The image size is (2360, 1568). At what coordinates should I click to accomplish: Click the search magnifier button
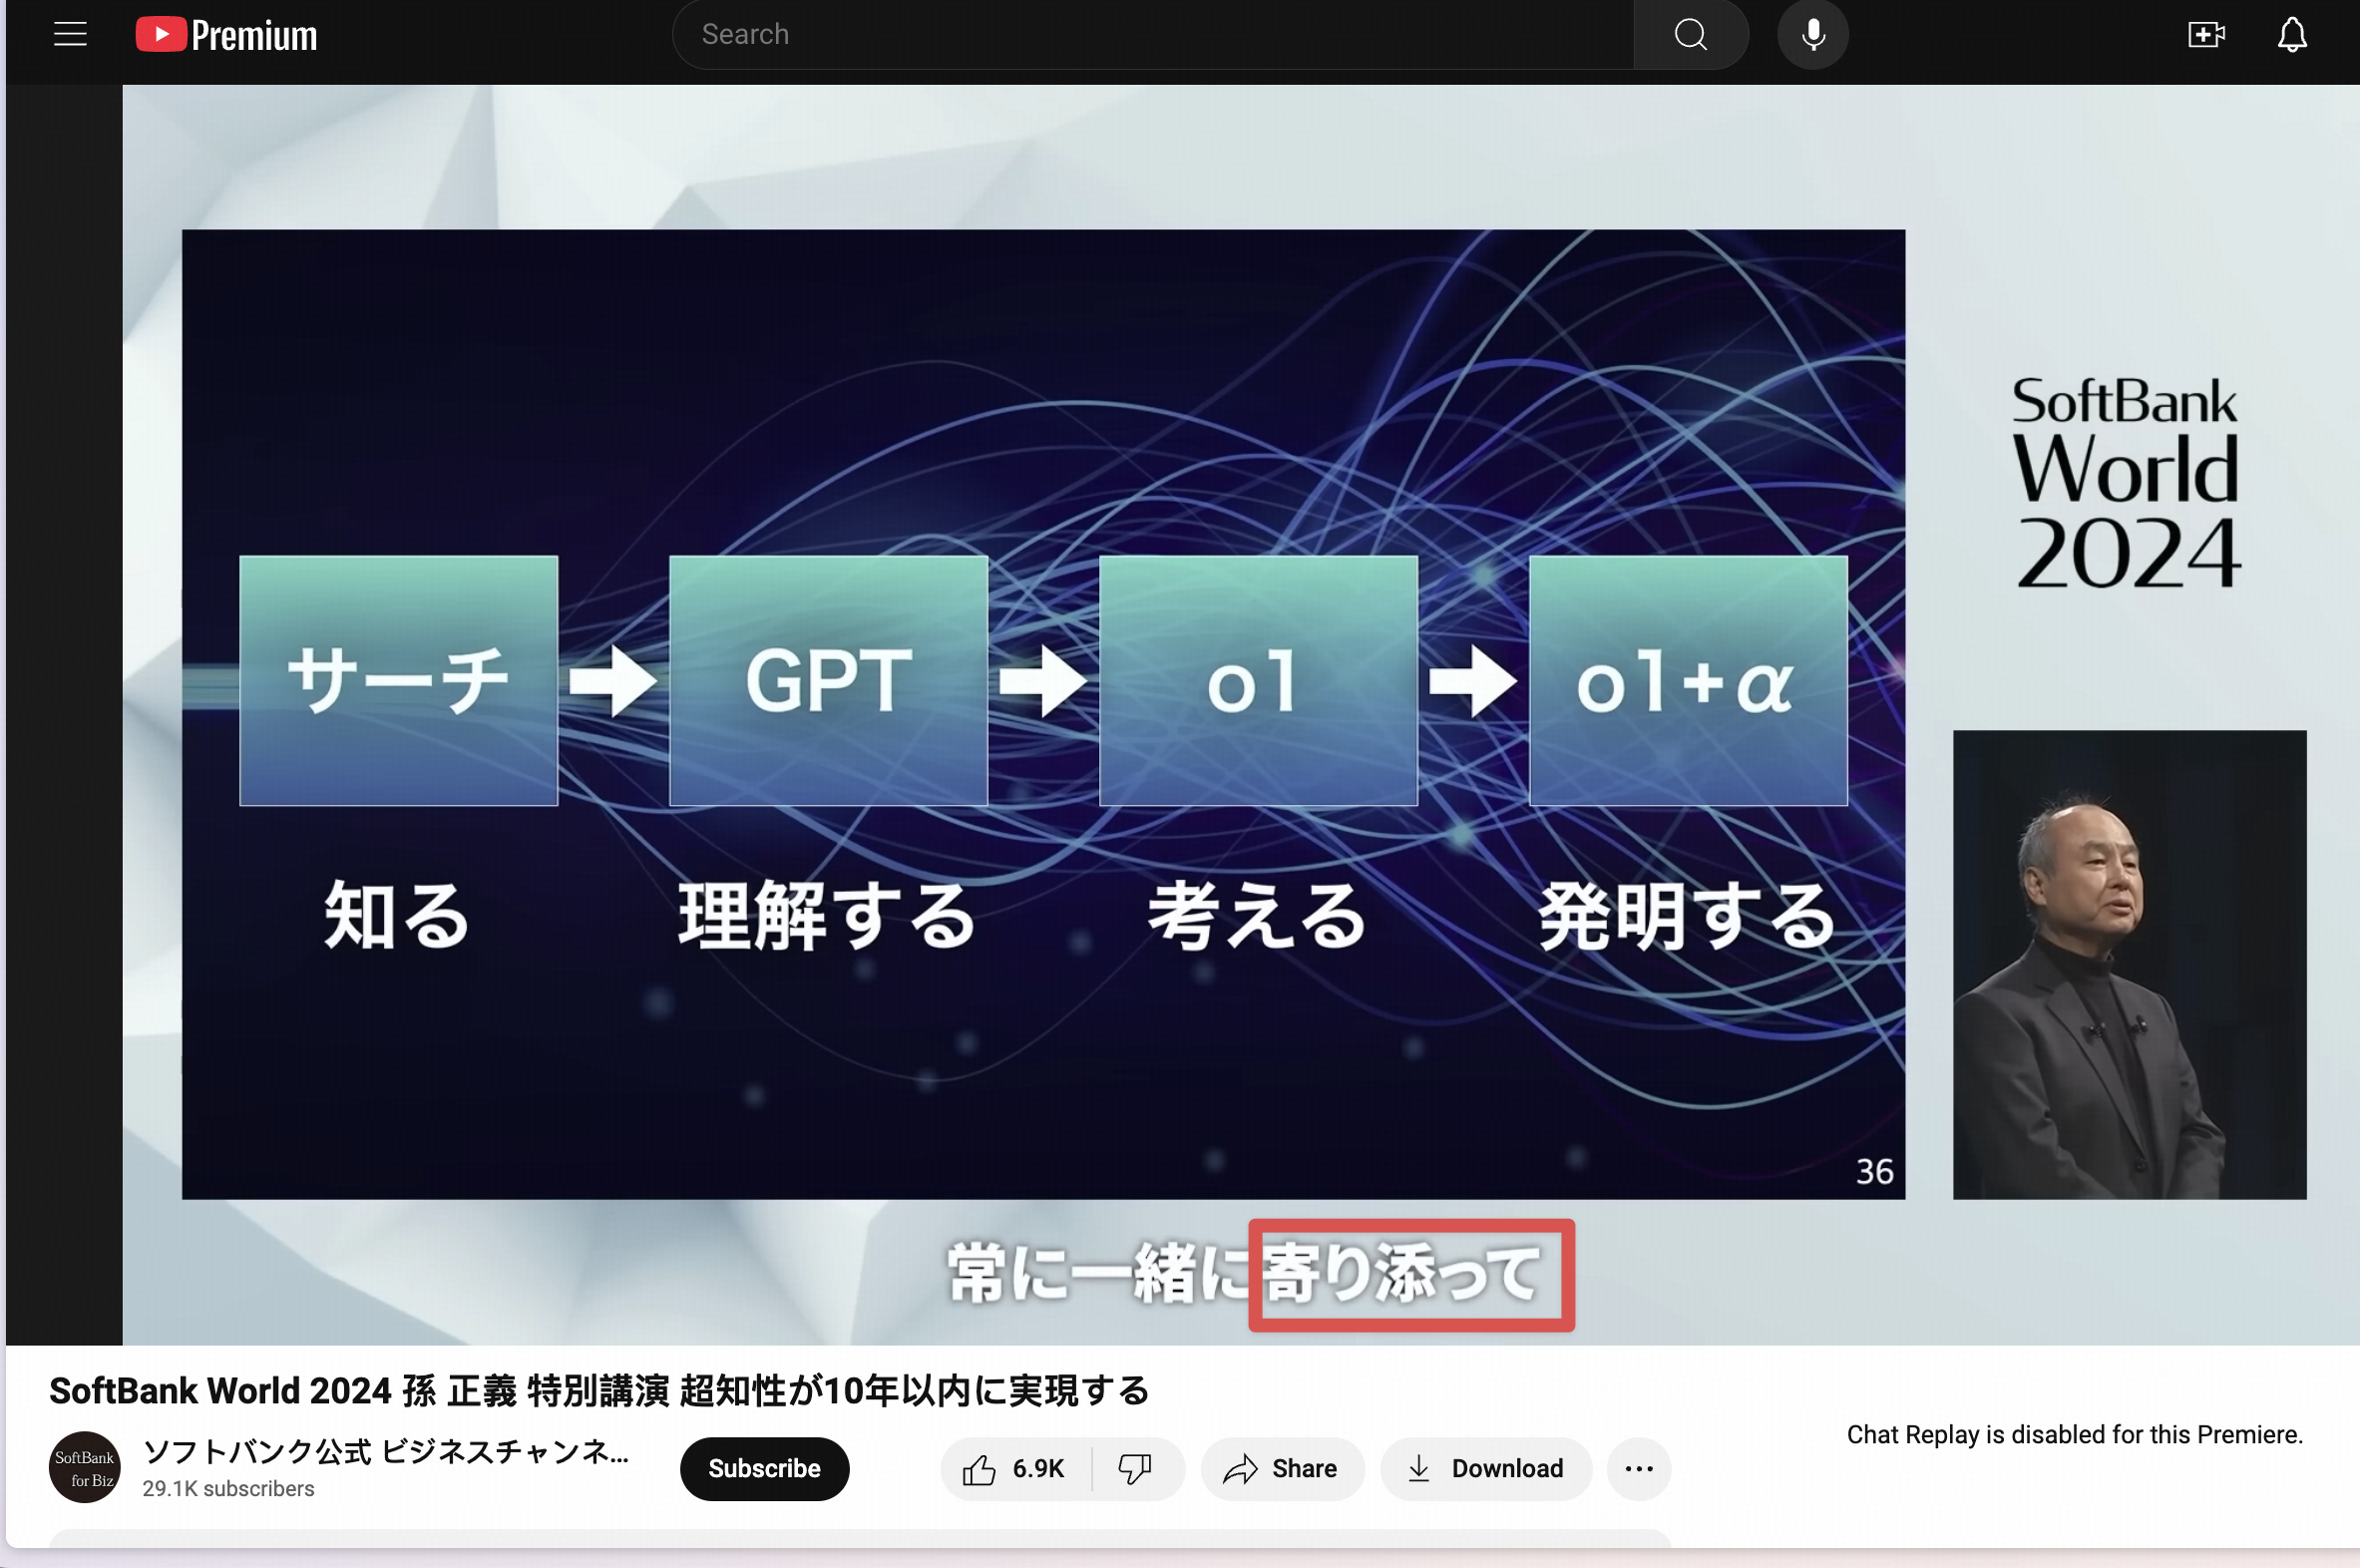[x=1690, y=35]
